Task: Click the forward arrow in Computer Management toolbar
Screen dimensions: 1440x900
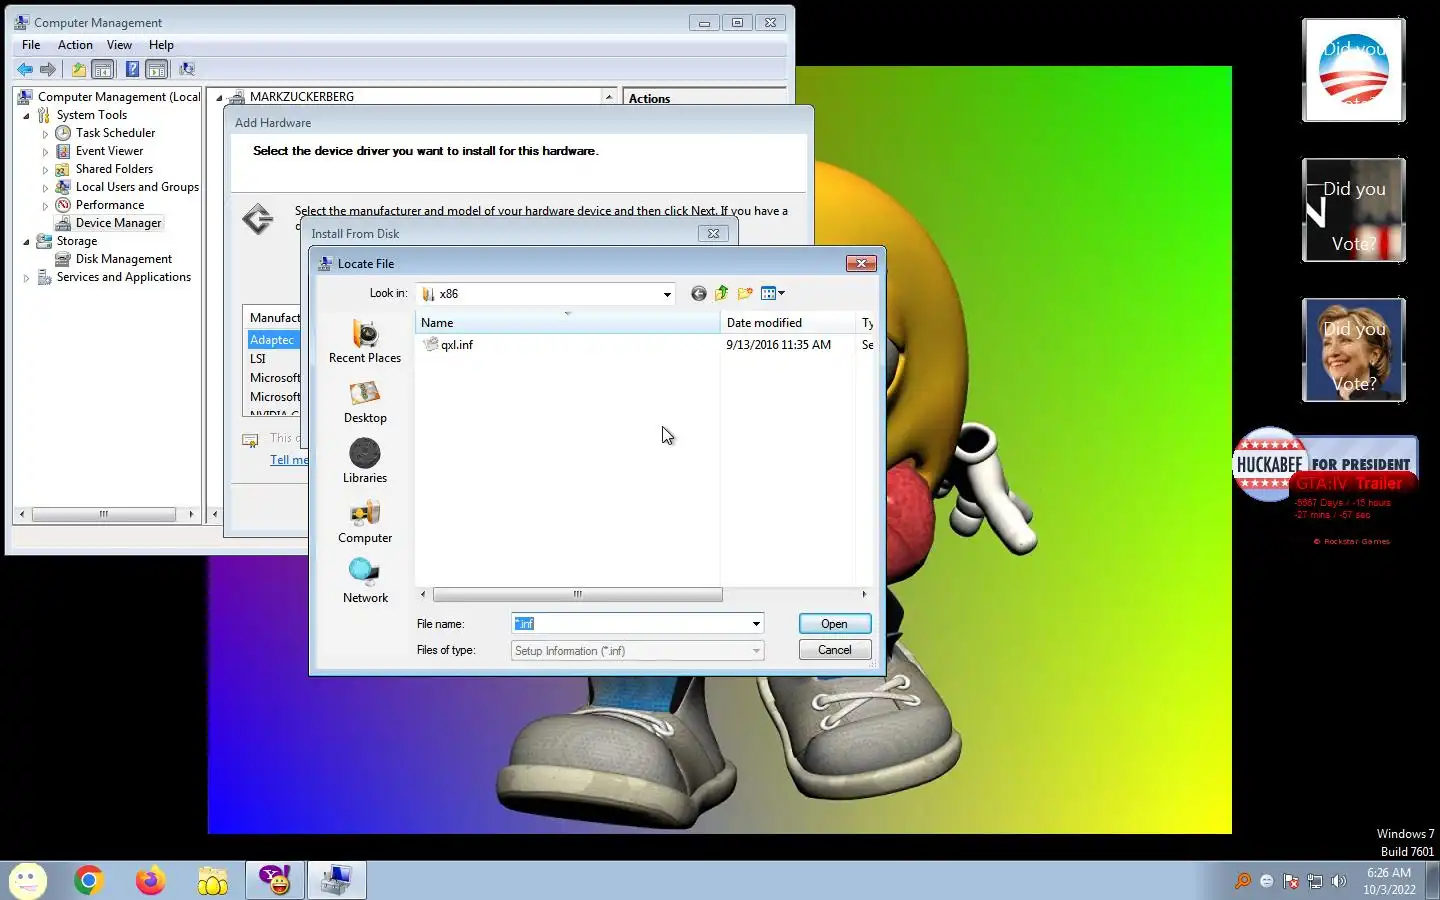Action: click(x=47, y=69)
